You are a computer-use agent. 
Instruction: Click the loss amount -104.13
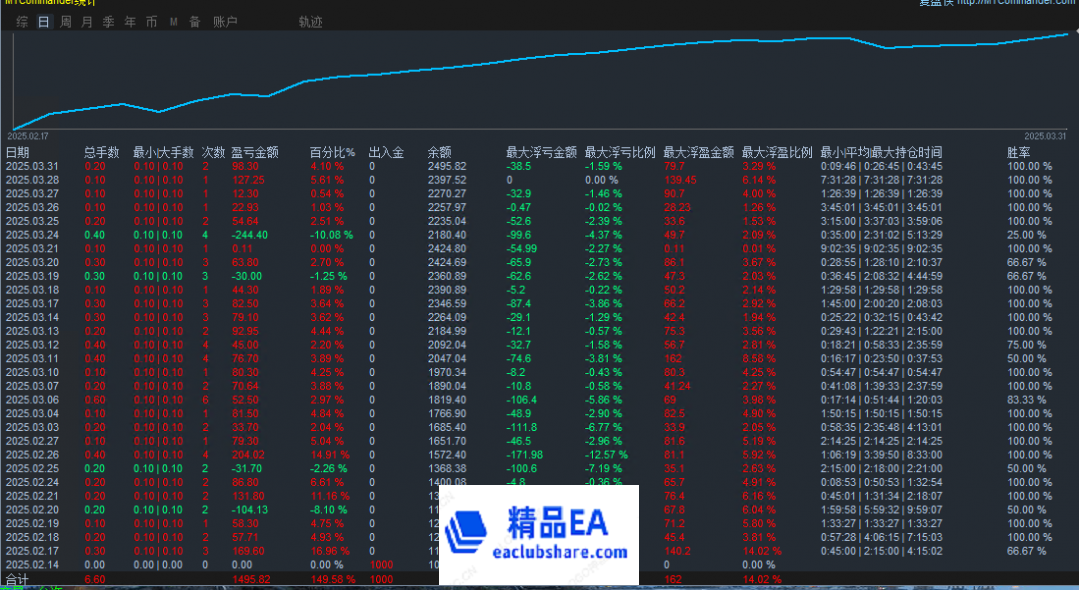[250, 510]
